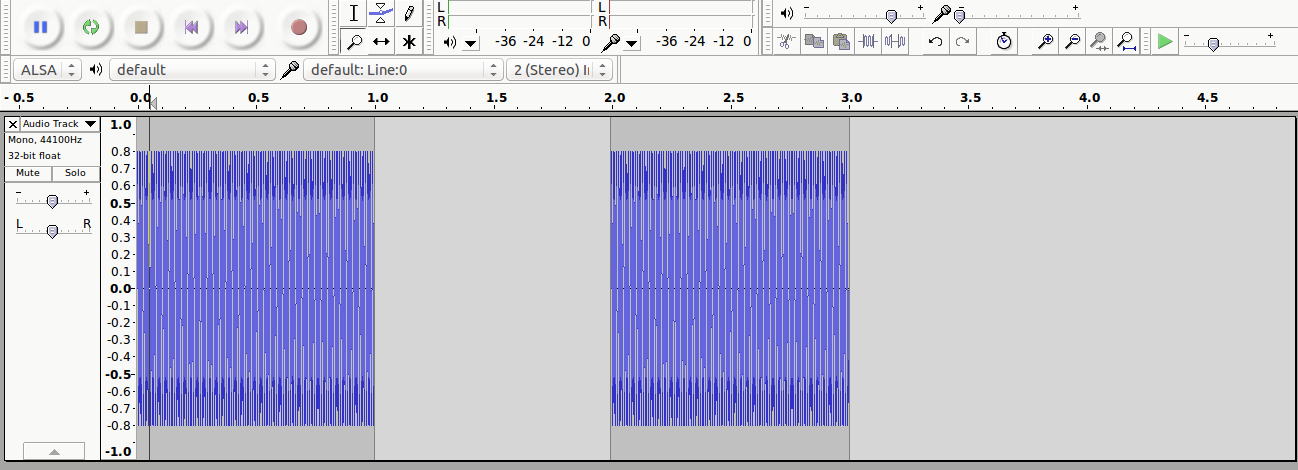Viewport: 1298px width, 470px height.
Task: Click the Undo arrow icon
Action: [935, 42]
